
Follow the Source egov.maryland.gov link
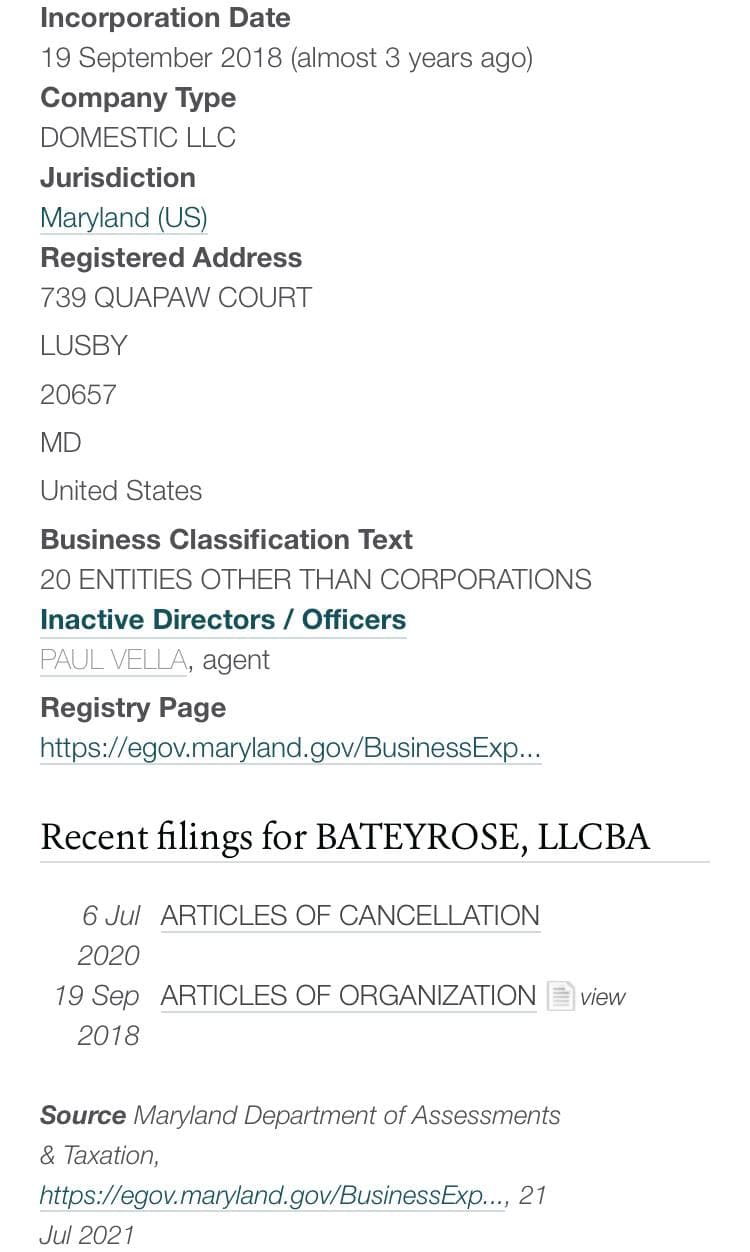click(x=272, y=1195)
